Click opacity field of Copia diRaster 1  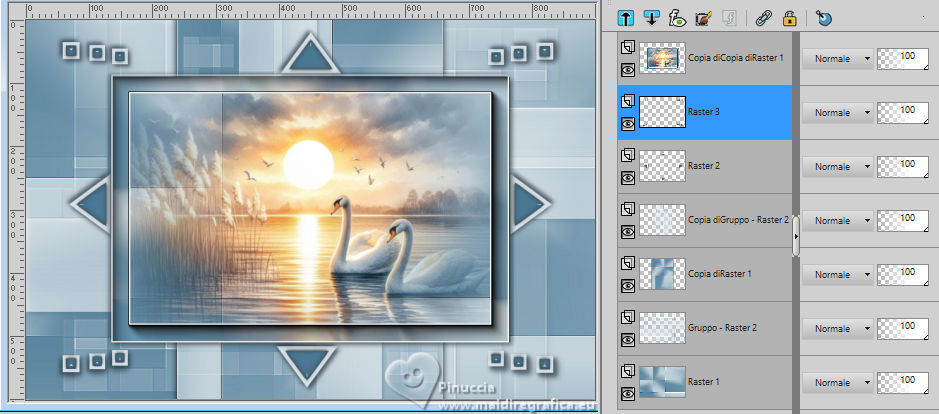point(903,274)
